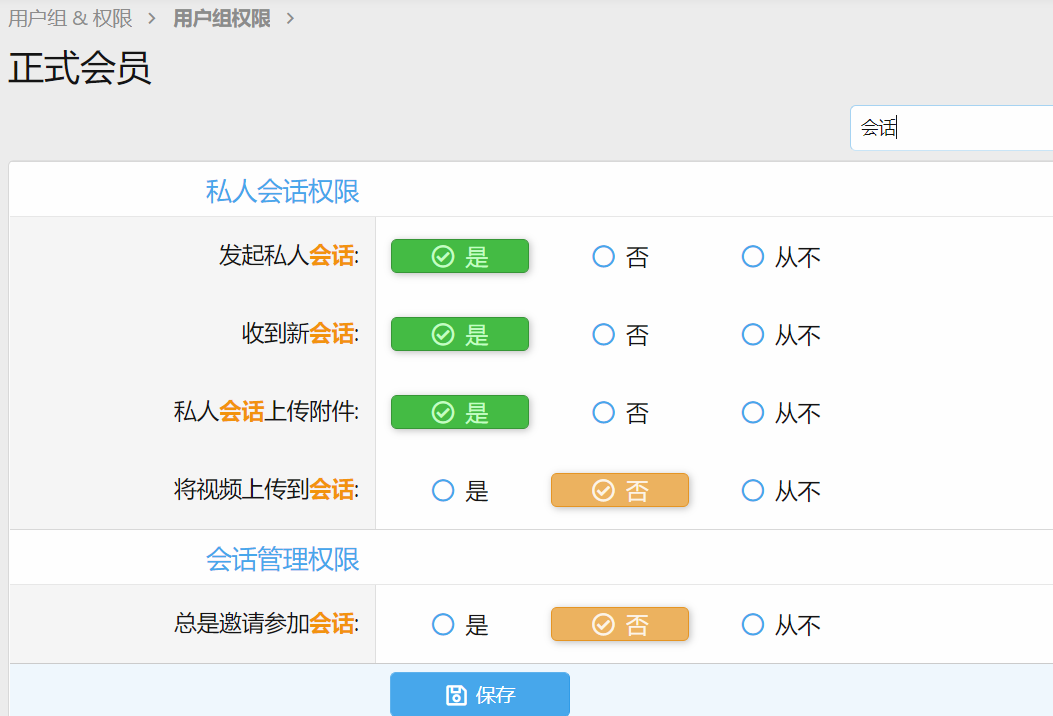The width and height of the screenshot is (1053, 716).
Task: Click the breadcrumb chevron after 用户组权限
Action: click(x=290, y=19)
